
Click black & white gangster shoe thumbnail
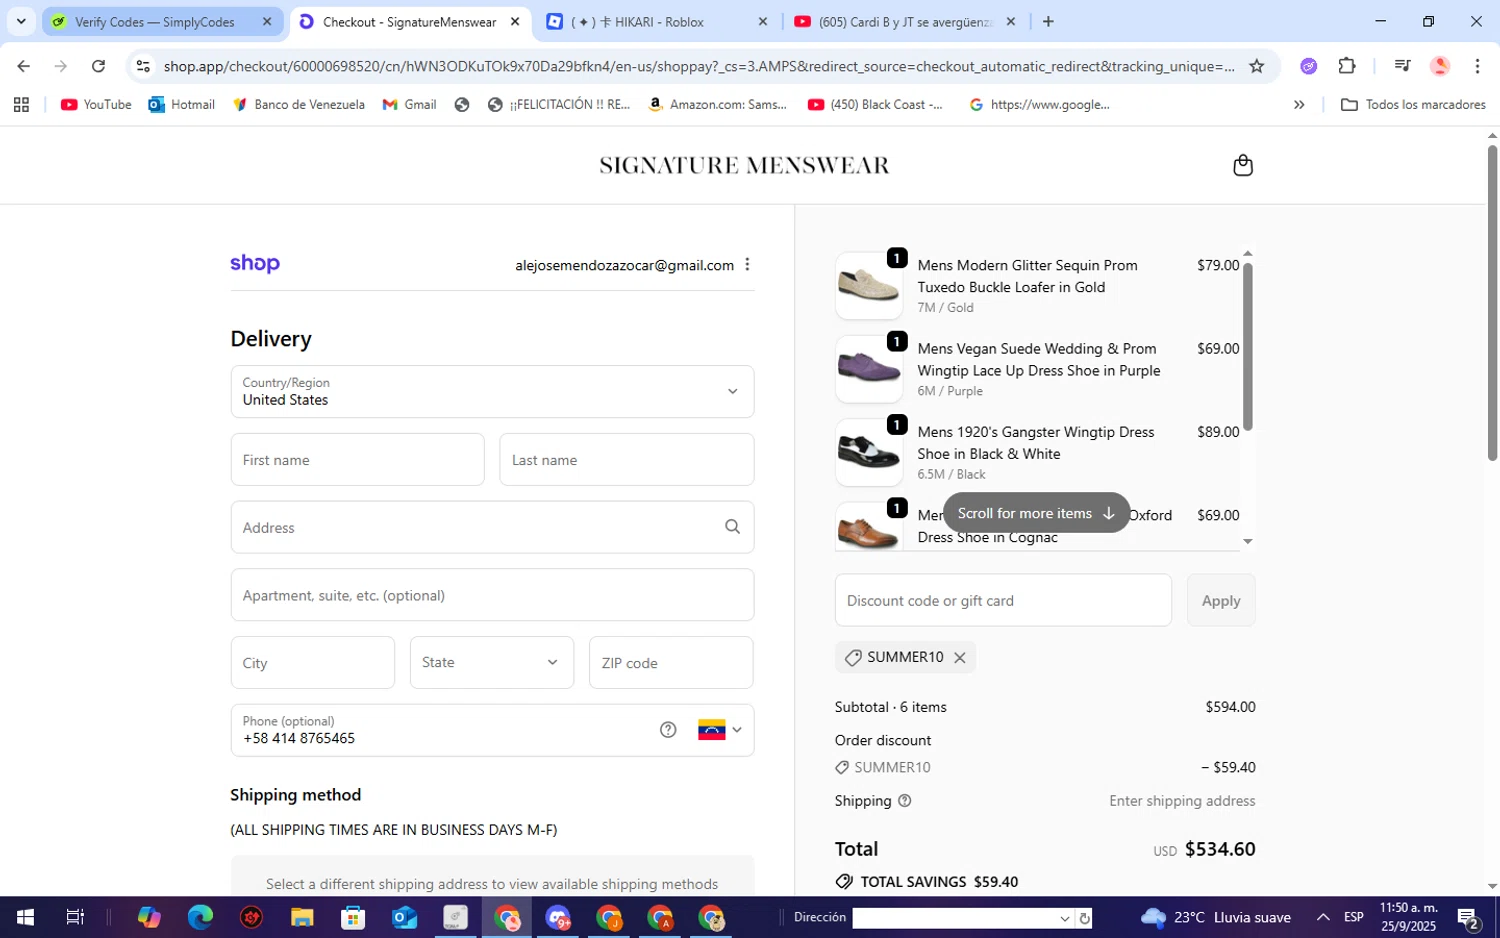click(868, 452)
